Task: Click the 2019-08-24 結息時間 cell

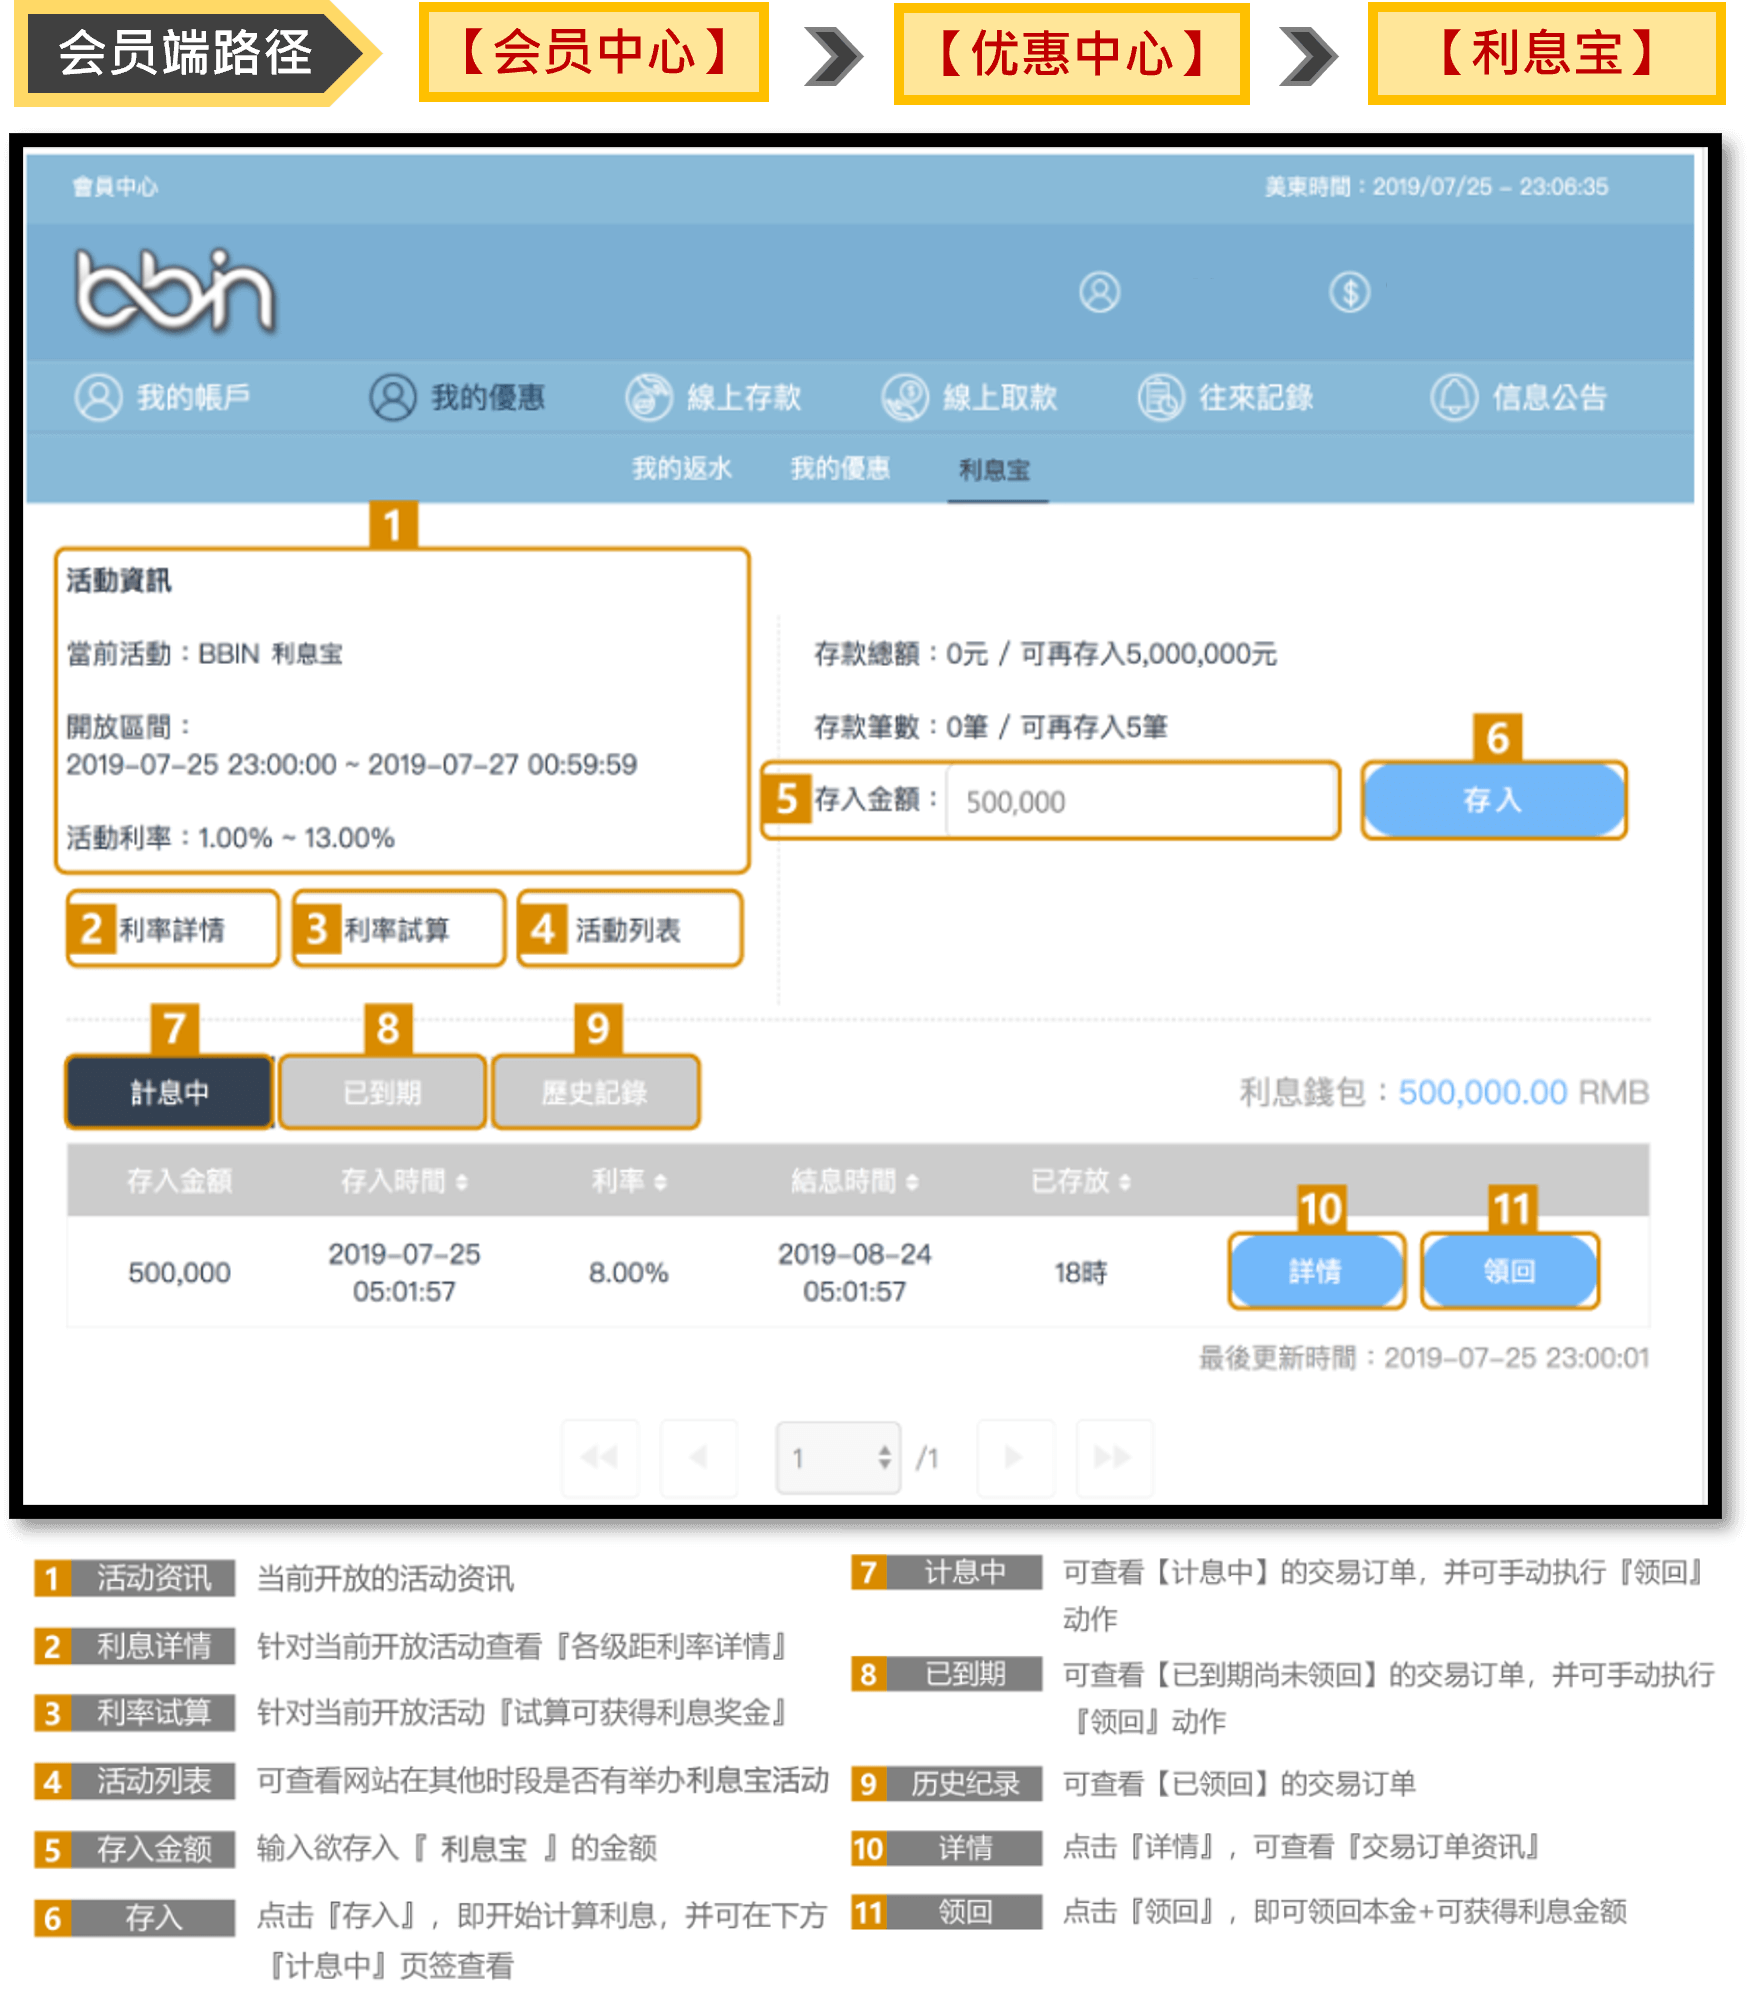Action: (x=854, y=1272)
